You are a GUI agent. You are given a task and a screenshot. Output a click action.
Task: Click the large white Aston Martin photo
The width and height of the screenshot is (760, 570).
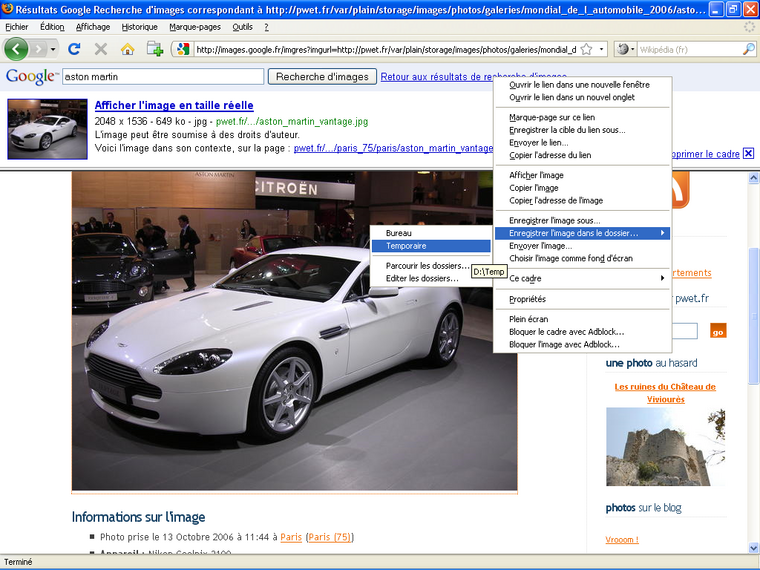point(294,331)
